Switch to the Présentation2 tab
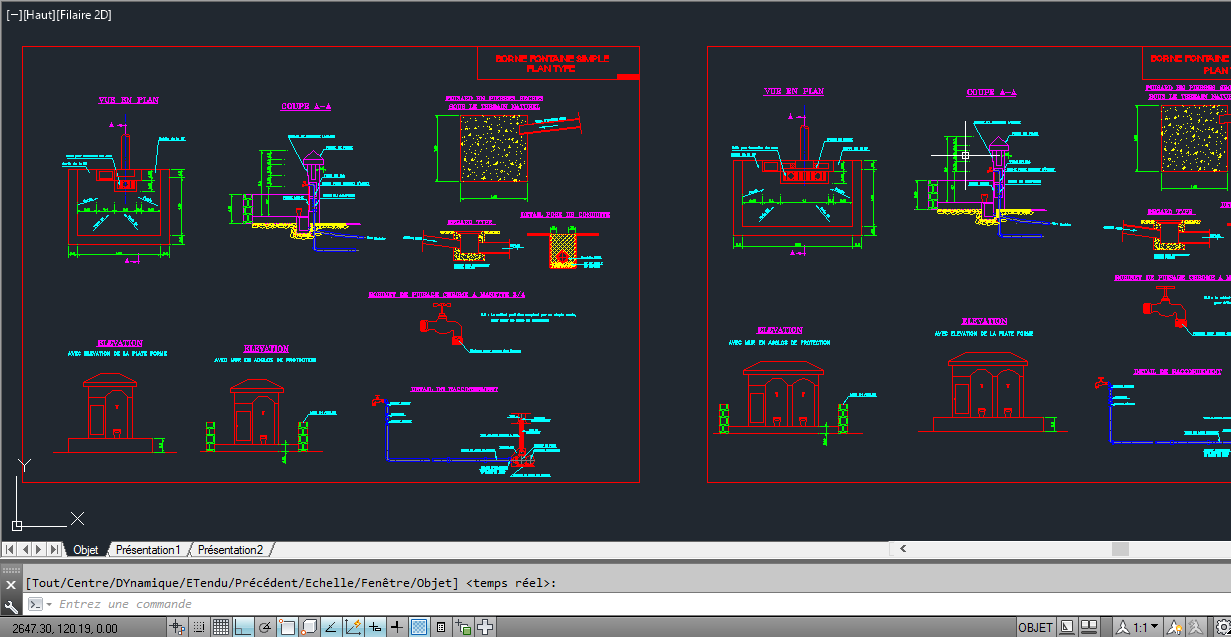The image size is (1231, 637). pos(231,549)
